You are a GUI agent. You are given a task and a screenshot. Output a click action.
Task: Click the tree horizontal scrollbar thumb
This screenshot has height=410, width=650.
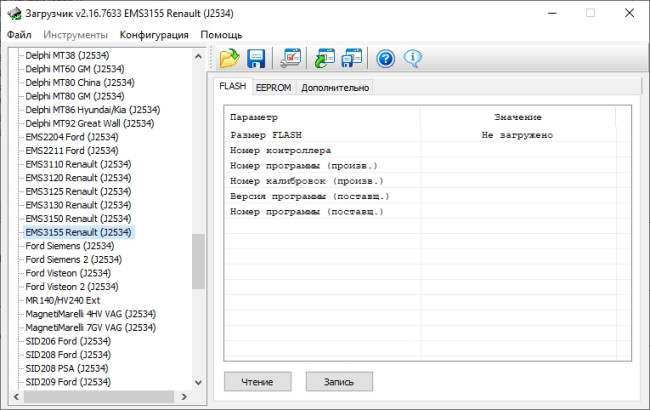(x=99, y=397)
